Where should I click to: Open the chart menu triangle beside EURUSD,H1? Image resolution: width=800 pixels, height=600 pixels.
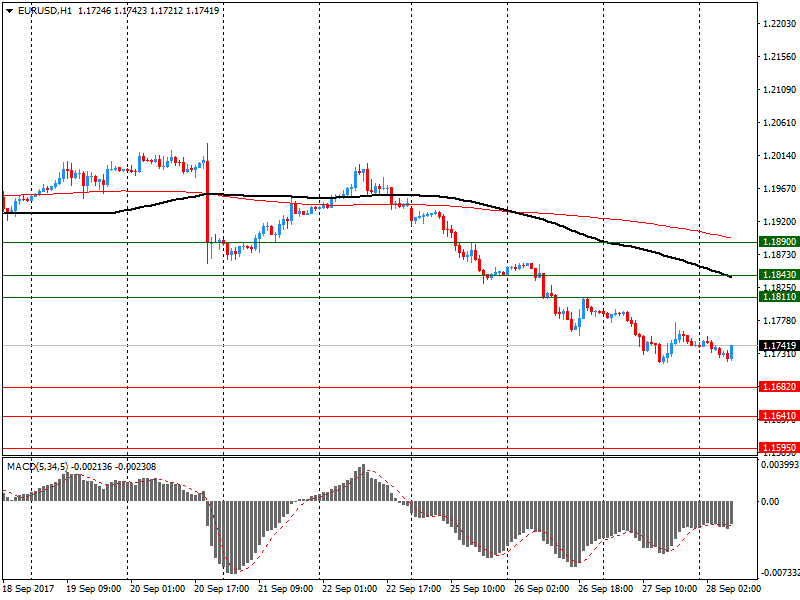click(10, 11)
